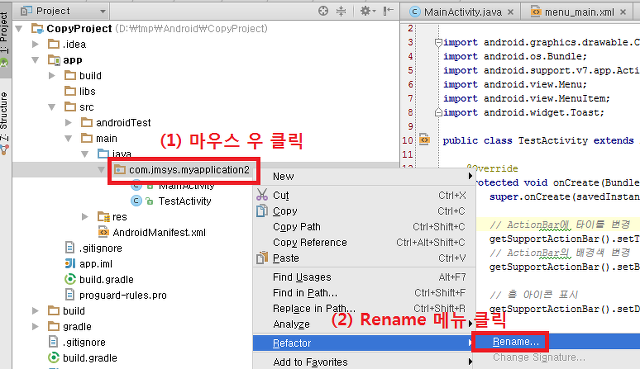Expand the gradle folder
The width and height of the screenshot is (640, 369).
click(x=36, y=327)
